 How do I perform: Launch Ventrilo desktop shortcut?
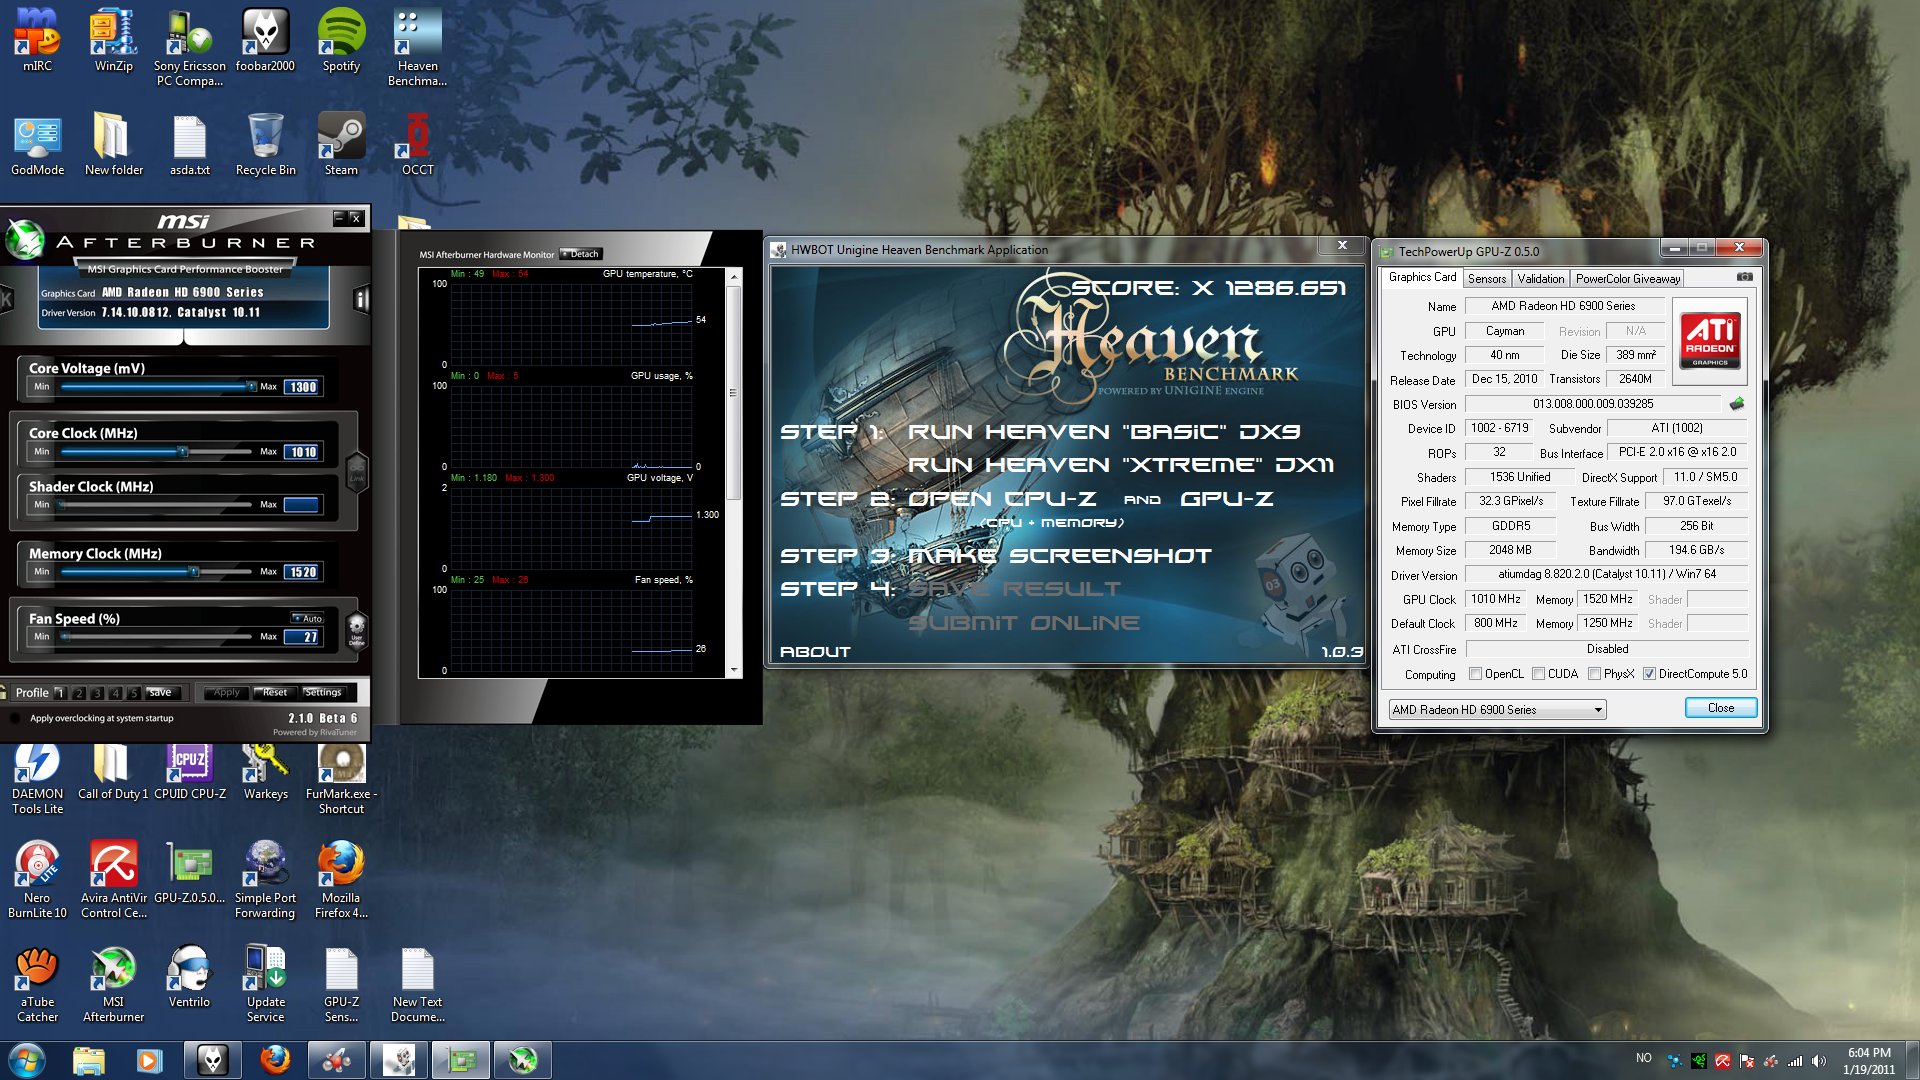189,977
